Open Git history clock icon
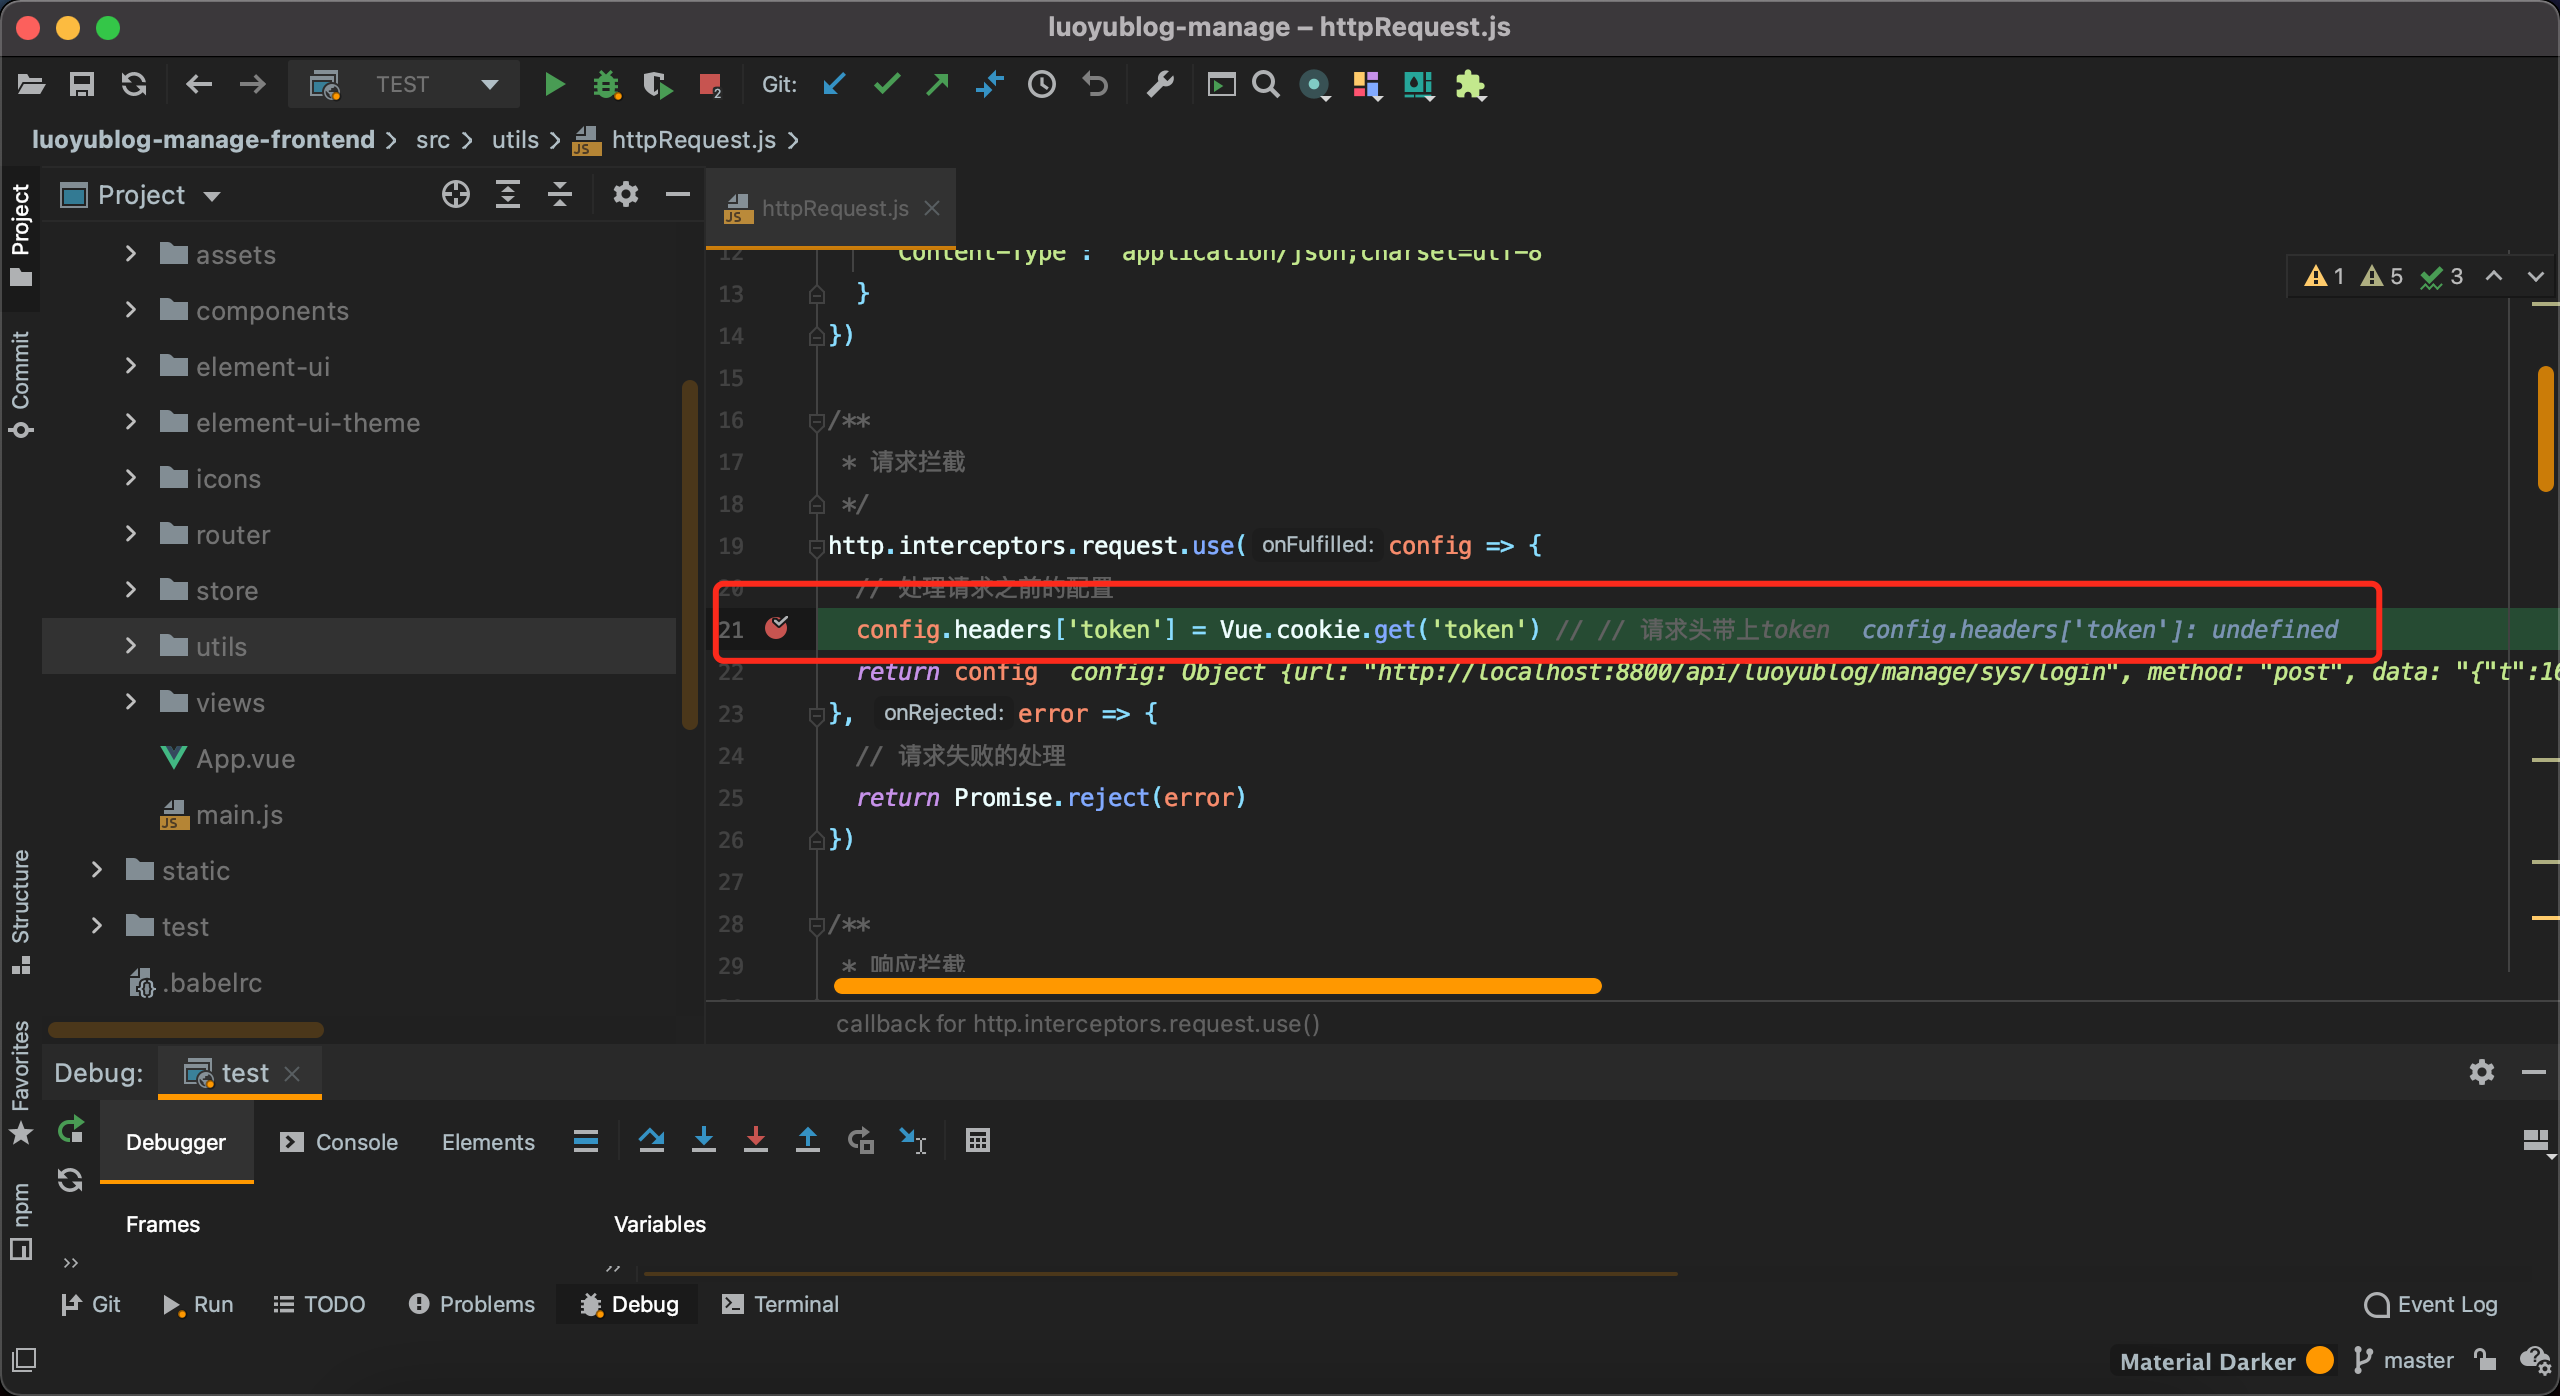The height and width of the screenshot is (1396, 2560). pos(1042,85)
